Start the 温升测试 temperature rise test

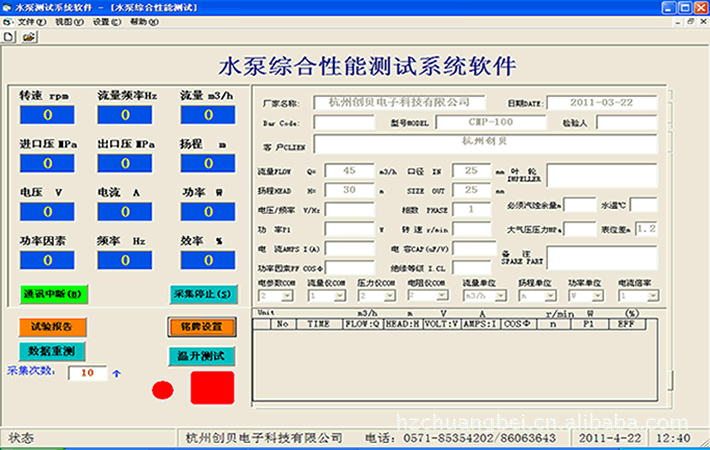[201, 356]
